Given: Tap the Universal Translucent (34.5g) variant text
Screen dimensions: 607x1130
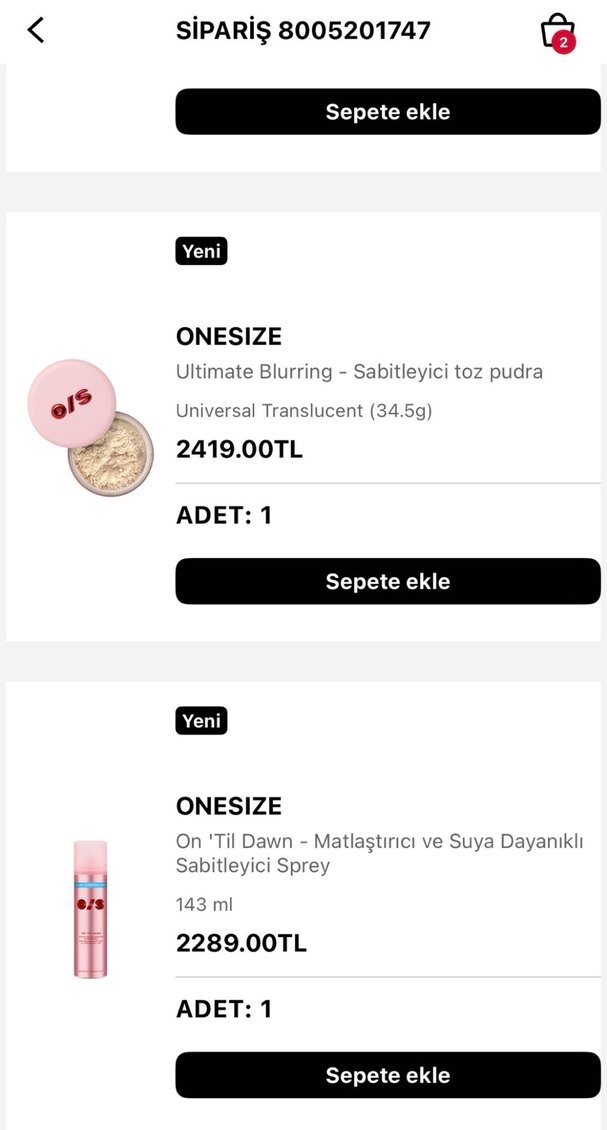Looking at the screenshot, I should [304, 411].
